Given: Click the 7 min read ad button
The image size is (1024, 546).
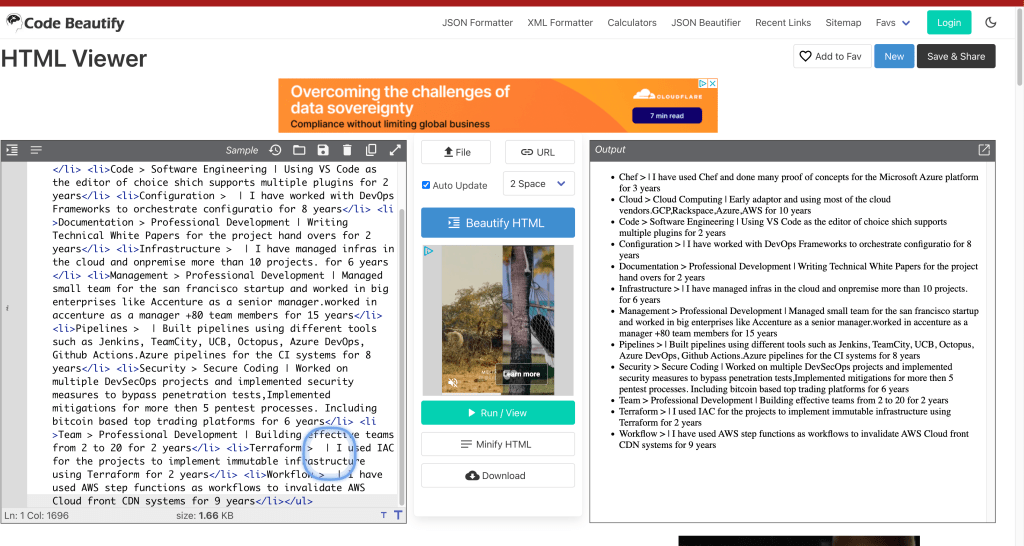Looking at the screenshot, I should tap(667, 116).
